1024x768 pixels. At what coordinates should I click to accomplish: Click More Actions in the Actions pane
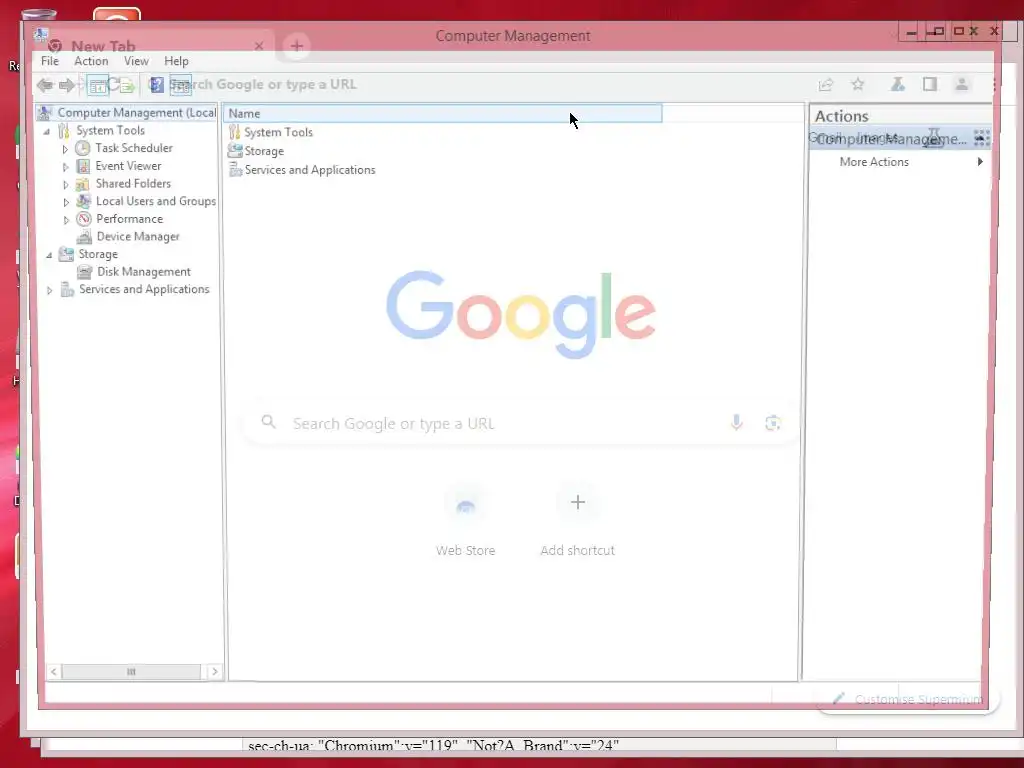coord(874,161)
